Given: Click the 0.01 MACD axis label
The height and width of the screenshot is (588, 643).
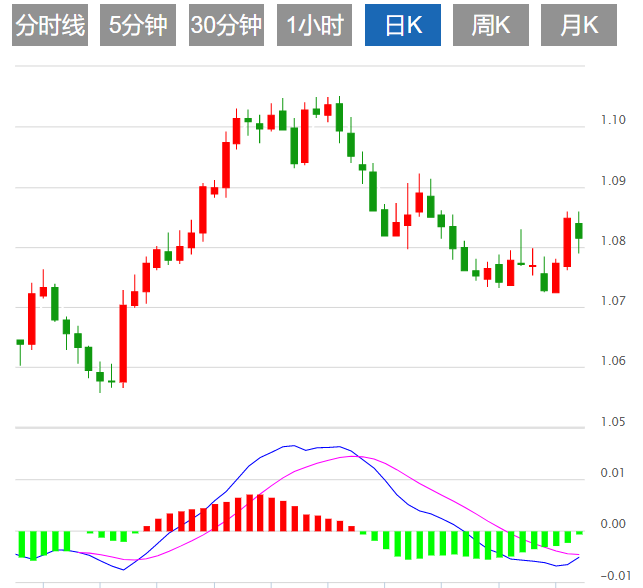Looking at the screenshot, I should click(613, 473).
